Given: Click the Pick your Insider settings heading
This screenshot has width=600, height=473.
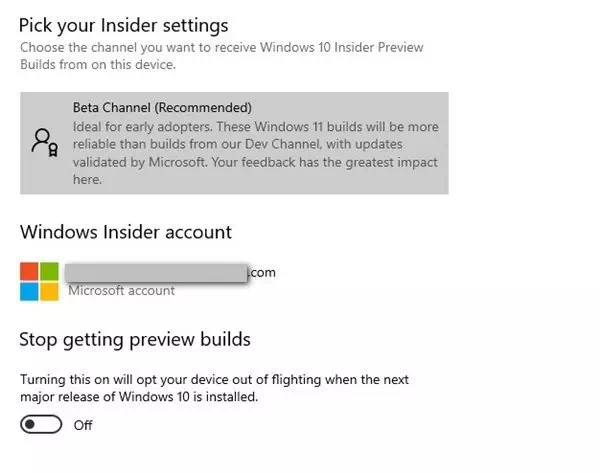Looking at the screenshot, I should click(x=124, y=26).
